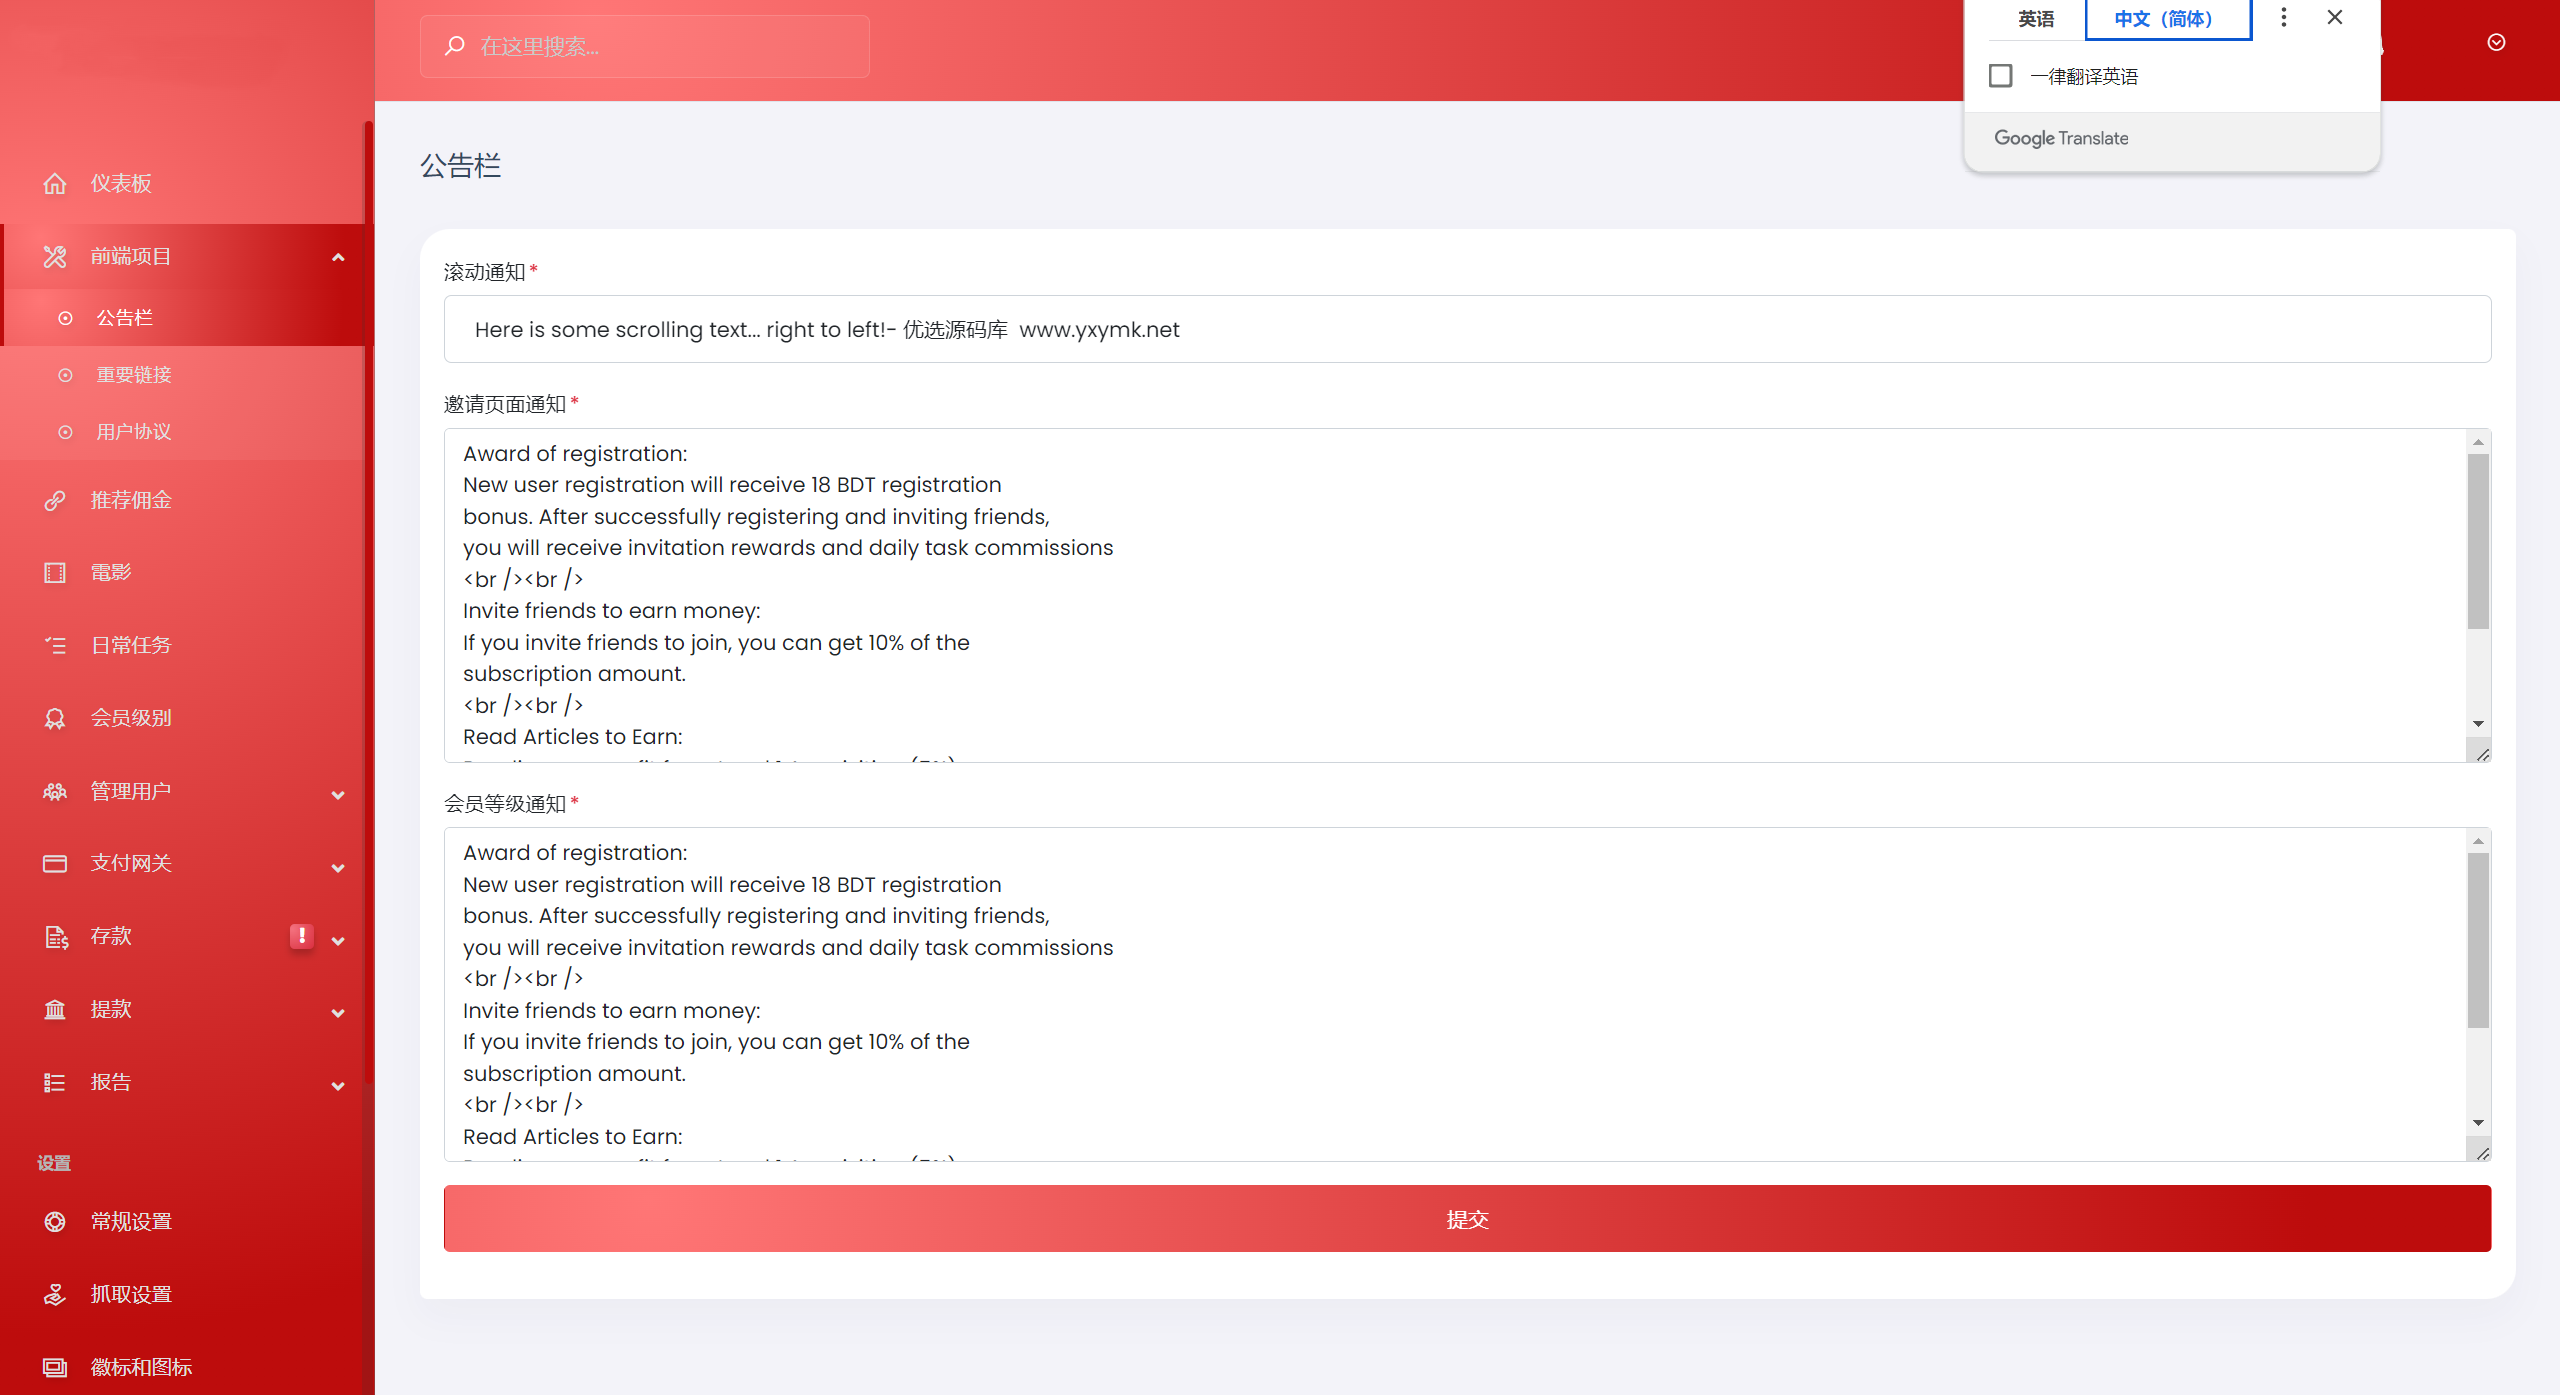Click the 电影 movies section icon
Screen dimensions: 2560x1395
coord(52,572)
